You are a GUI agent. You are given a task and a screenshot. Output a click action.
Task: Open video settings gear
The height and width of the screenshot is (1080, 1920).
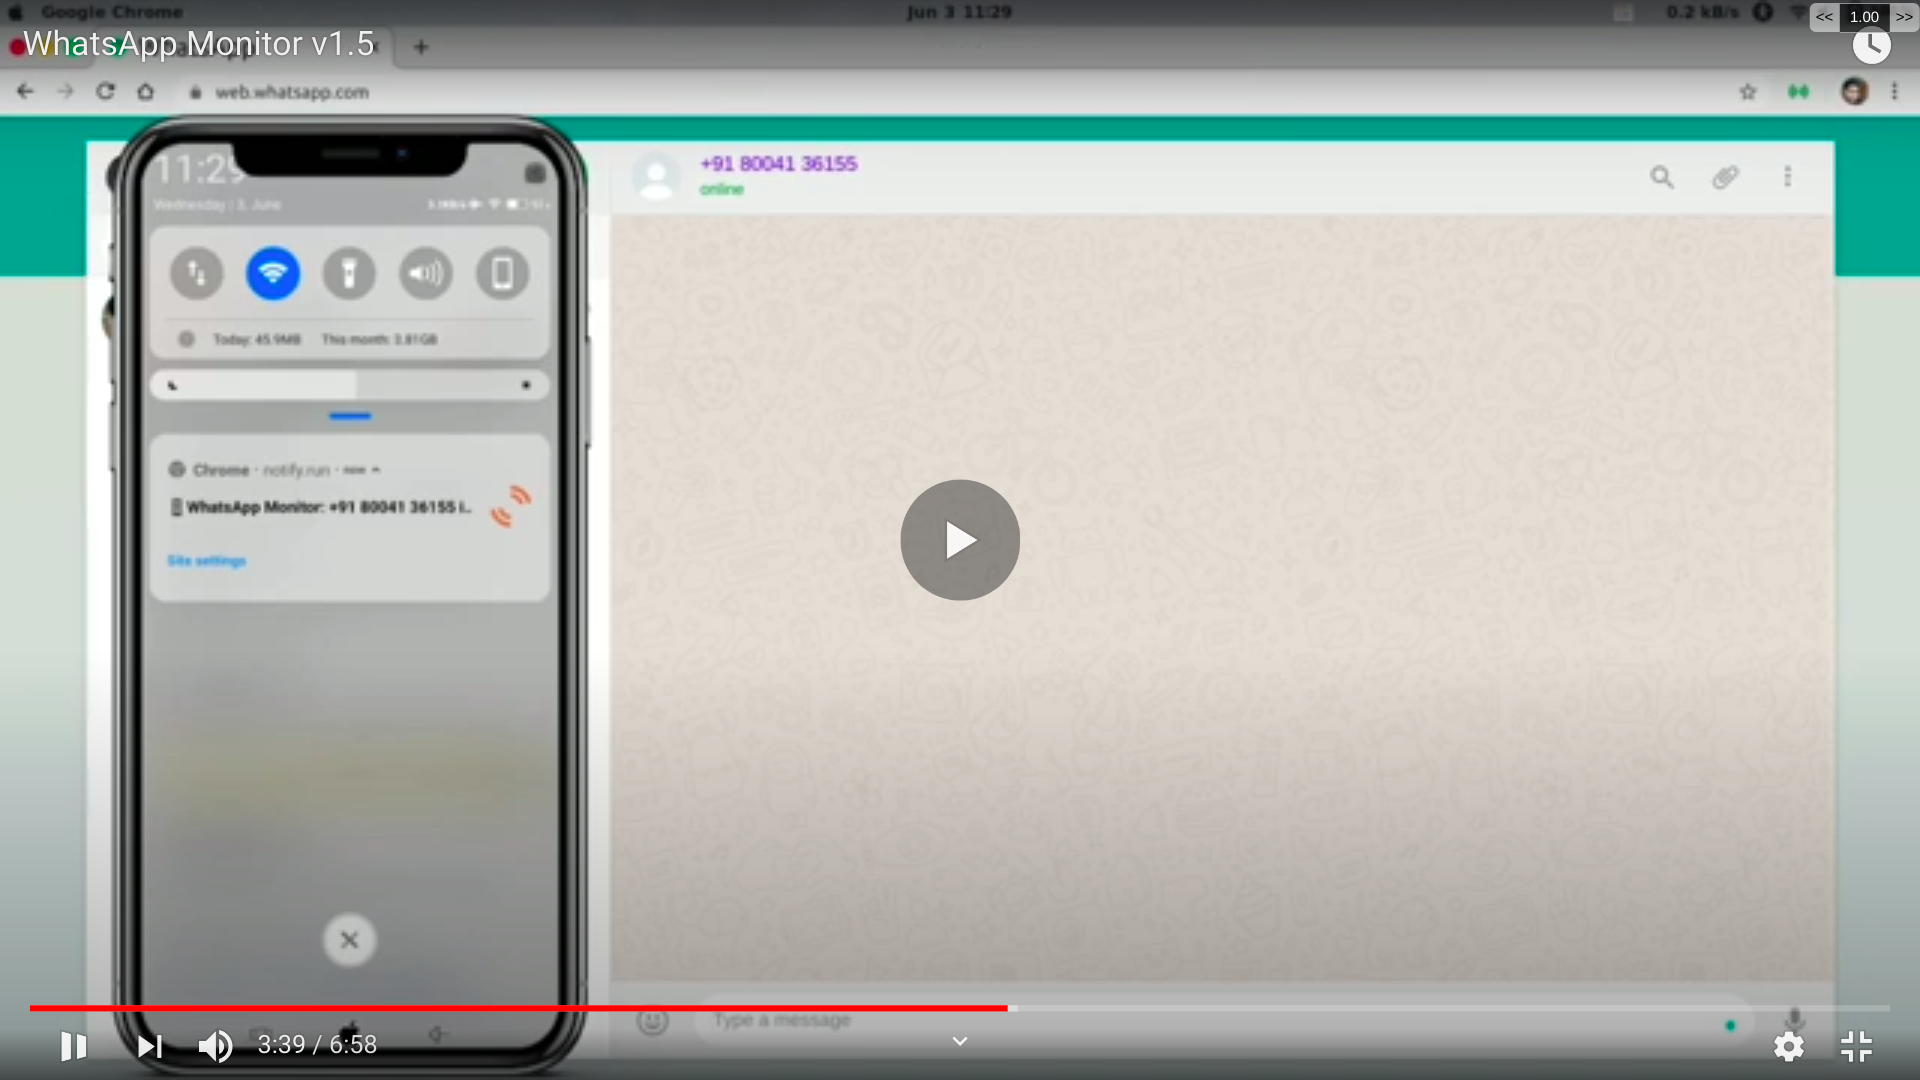coord(1788,1046)
